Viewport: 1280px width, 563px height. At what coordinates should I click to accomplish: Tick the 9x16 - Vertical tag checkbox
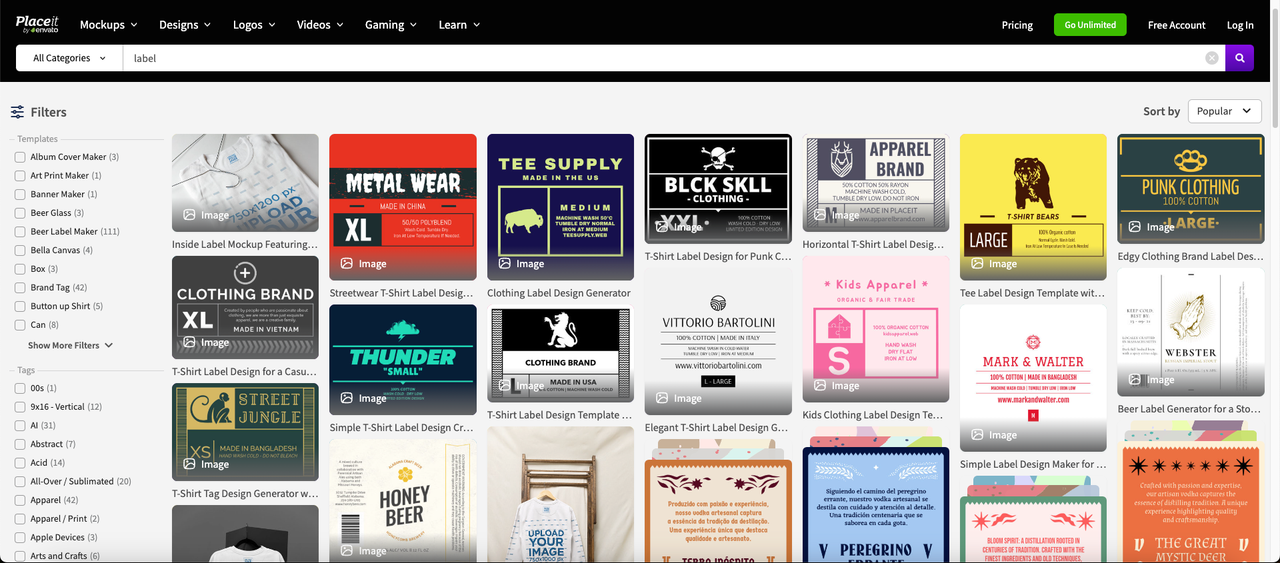[x=20, y=407]
